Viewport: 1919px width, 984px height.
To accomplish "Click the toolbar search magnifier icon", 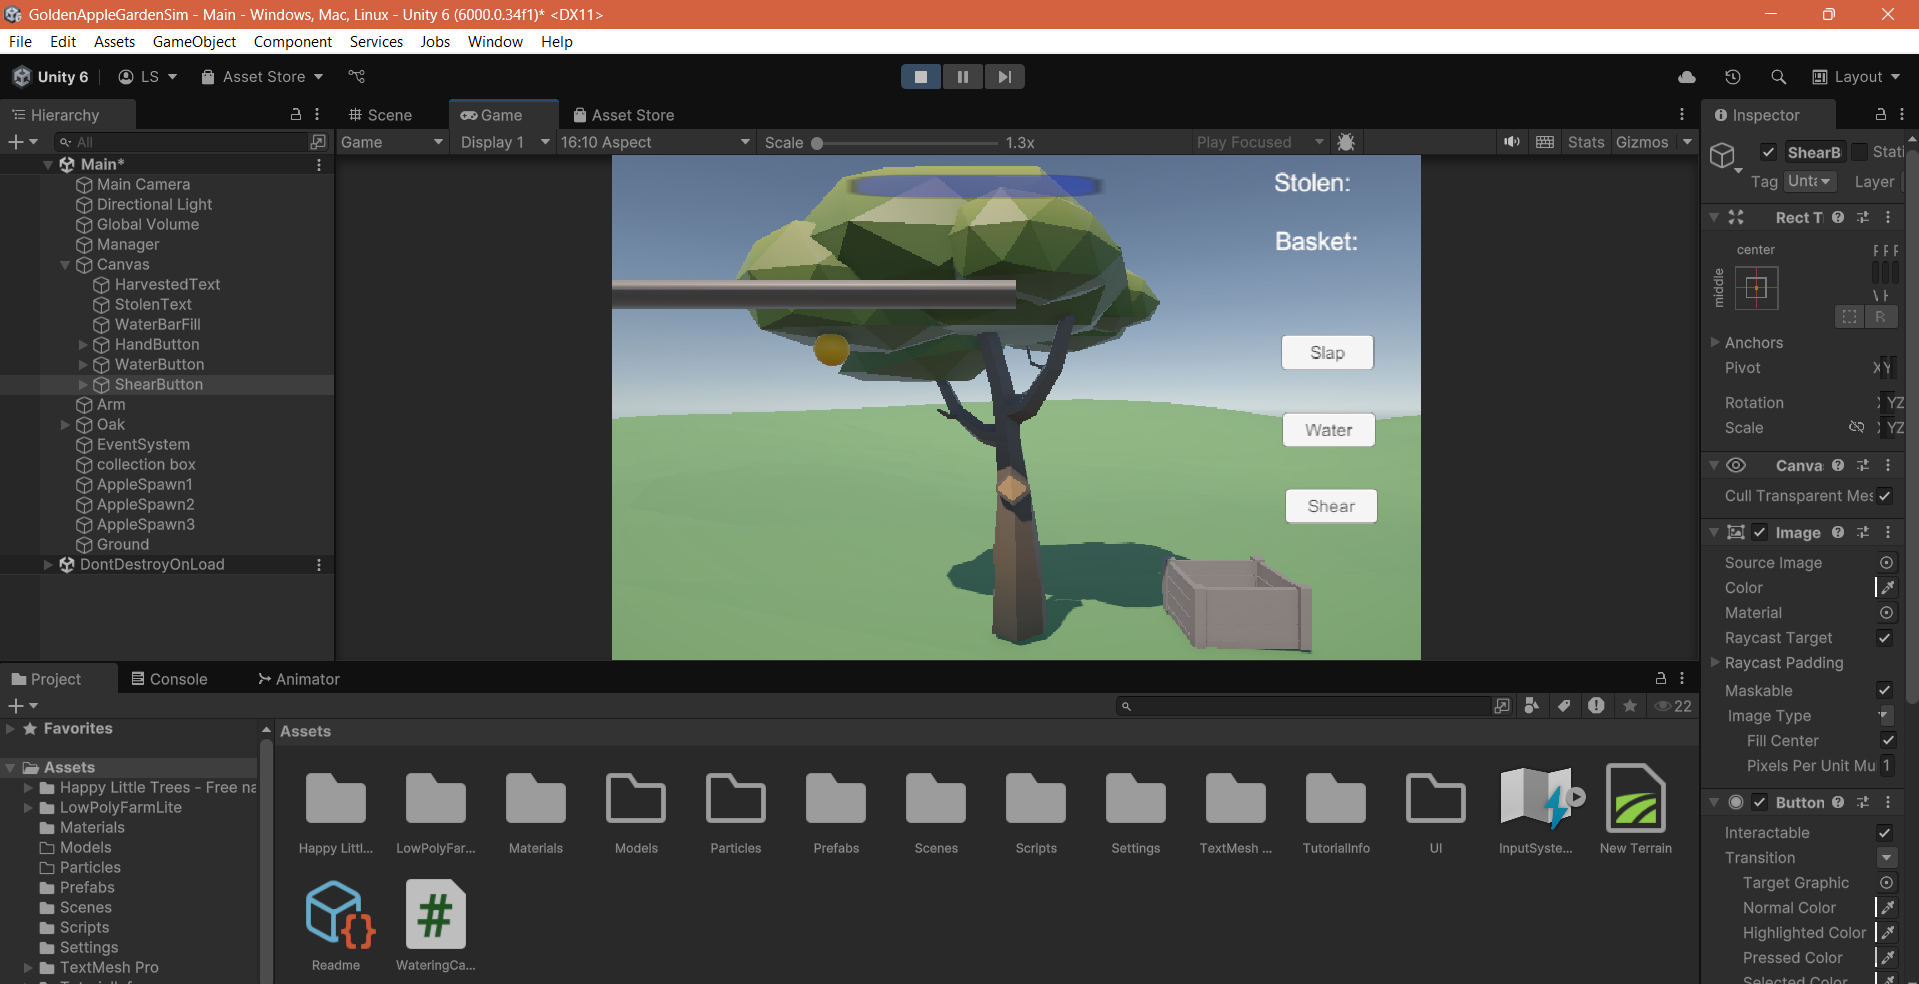I will [x=1778, y=77].
